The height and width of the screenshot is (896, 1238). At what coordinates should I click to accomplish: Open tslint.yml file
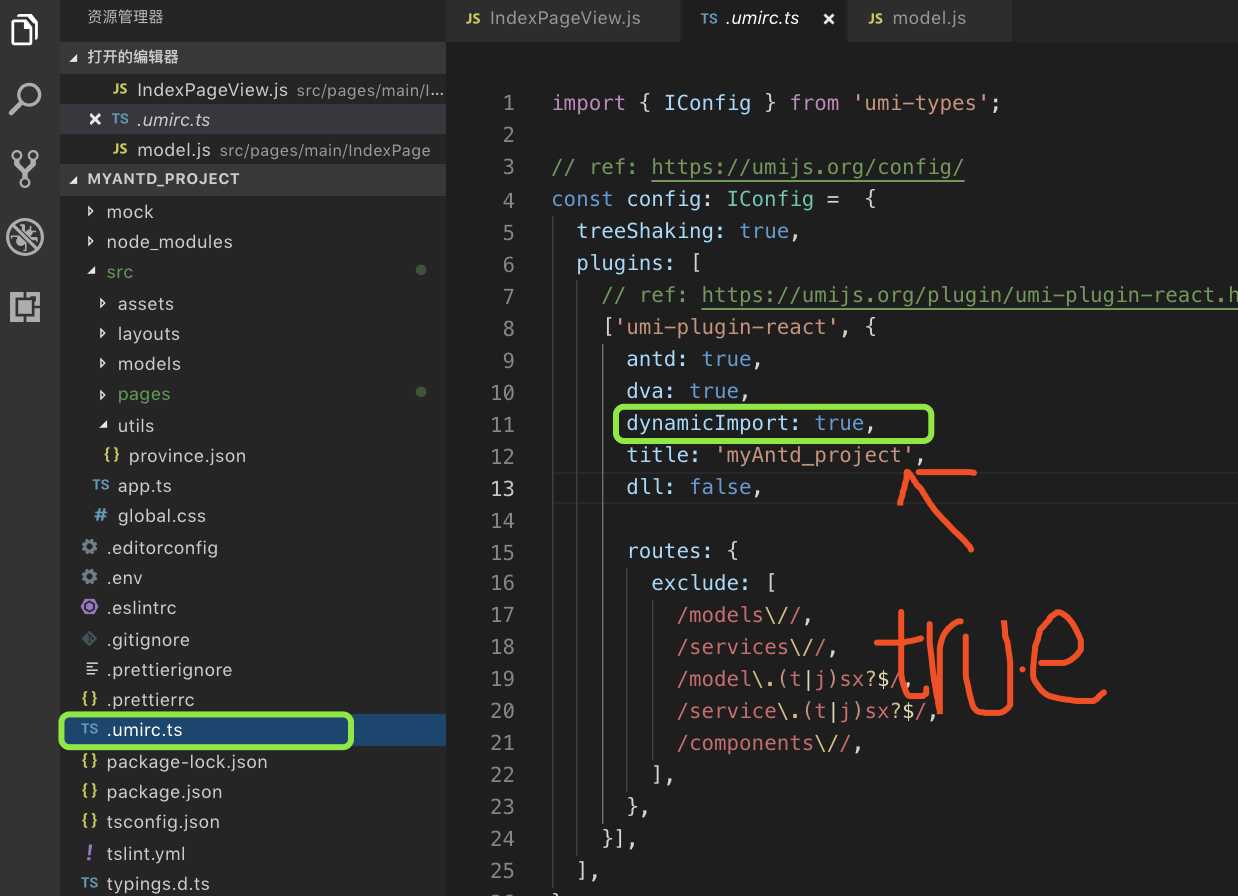(x=146, y=854)
